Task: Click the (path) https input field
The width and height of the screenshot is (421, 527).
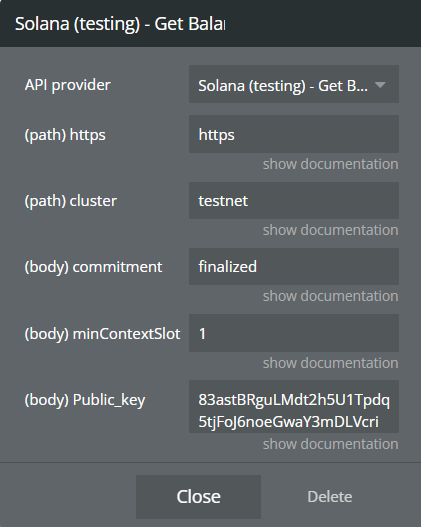Action: click(x=294, y=134)
